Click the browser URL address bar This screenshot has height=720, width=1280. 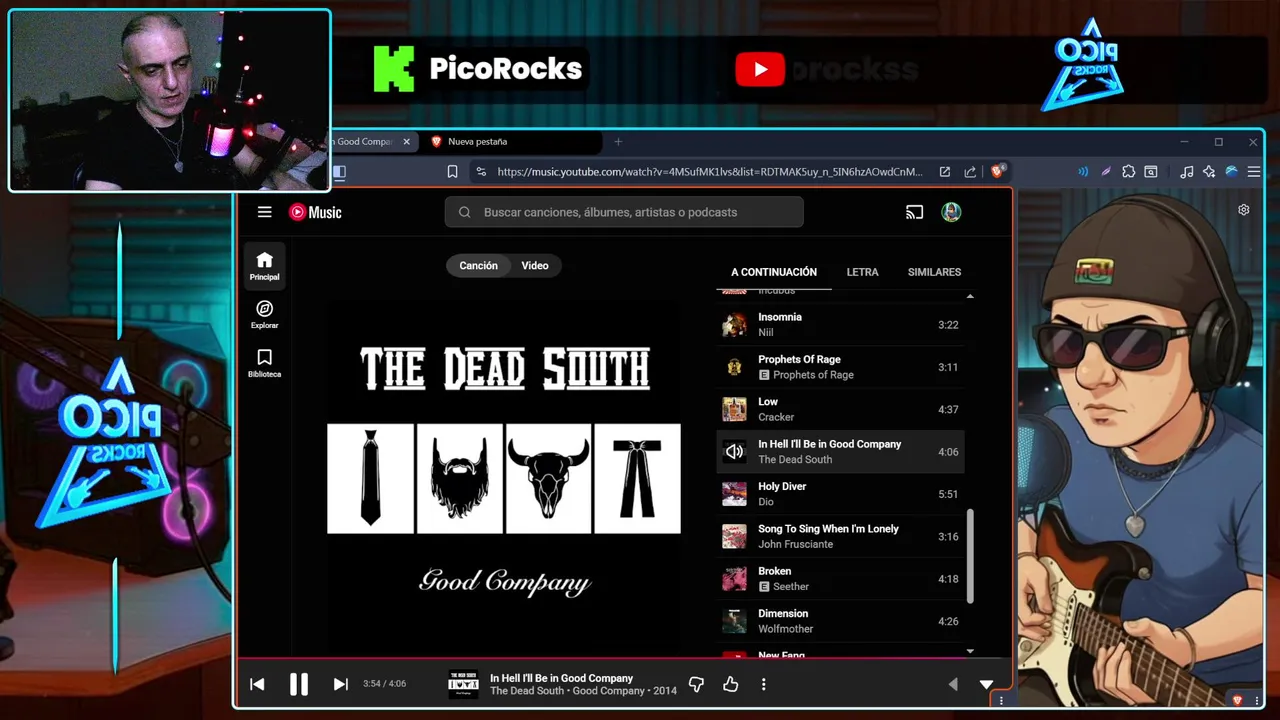tap(709, 172)
